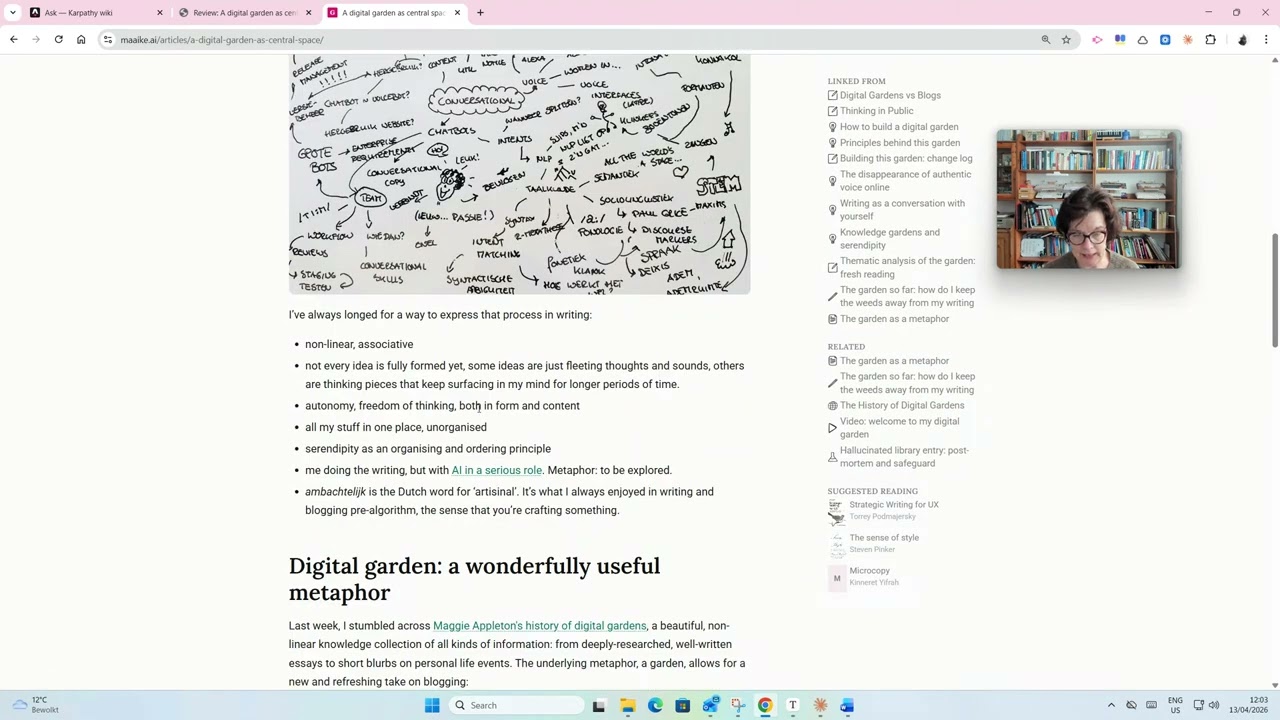Switch to 'Review: A digital garden' tab

pyautogui.click(x=238, y=13)
